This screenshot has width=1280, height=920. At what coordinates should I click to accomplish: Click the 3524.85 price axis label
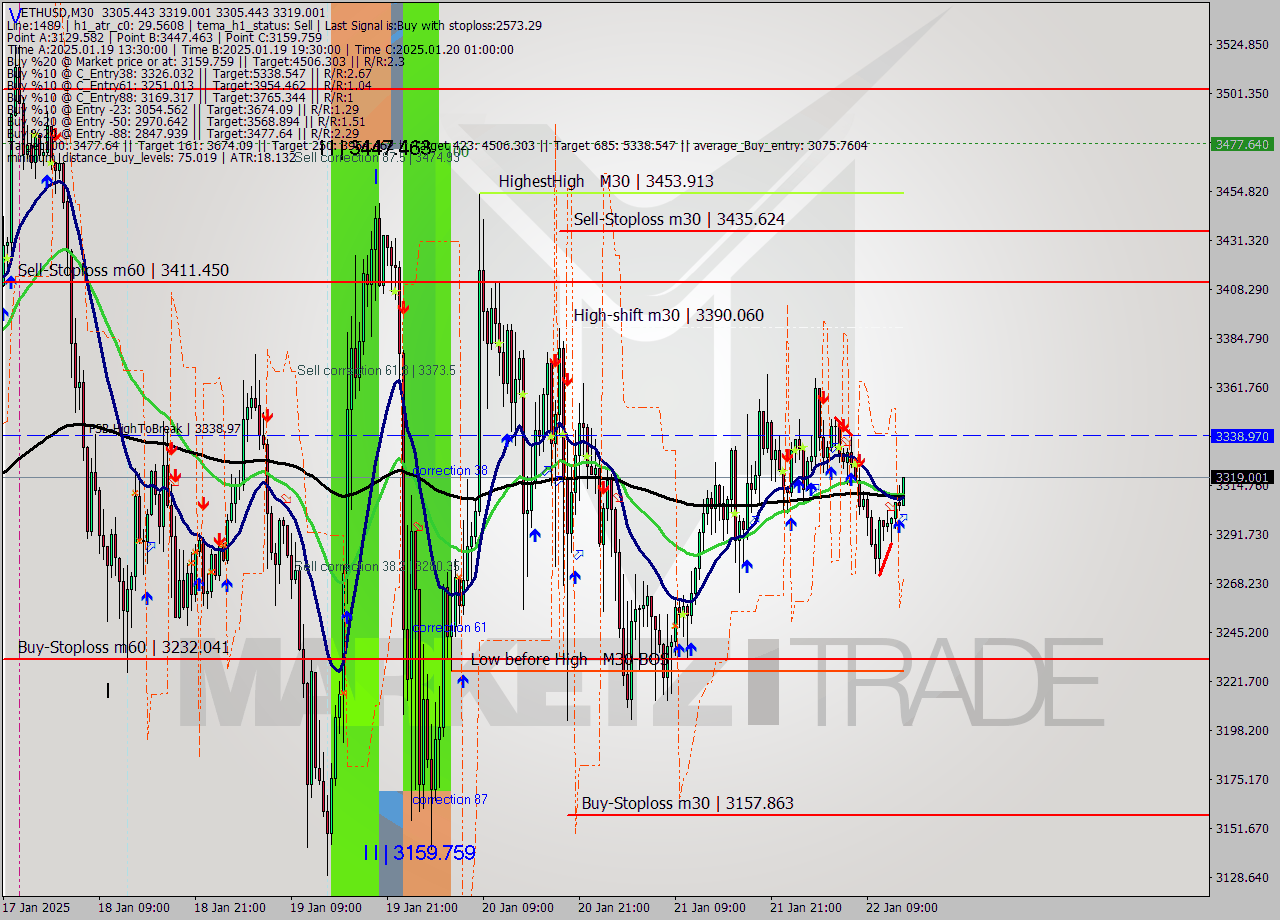pyautogui.click(x=1243, y=44)
